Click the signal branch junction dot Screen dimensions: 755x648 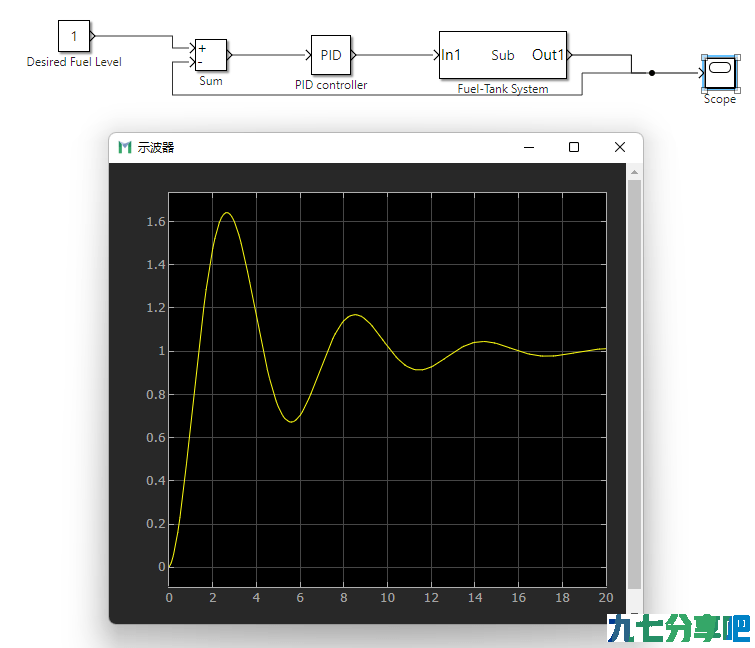(651, 73)
